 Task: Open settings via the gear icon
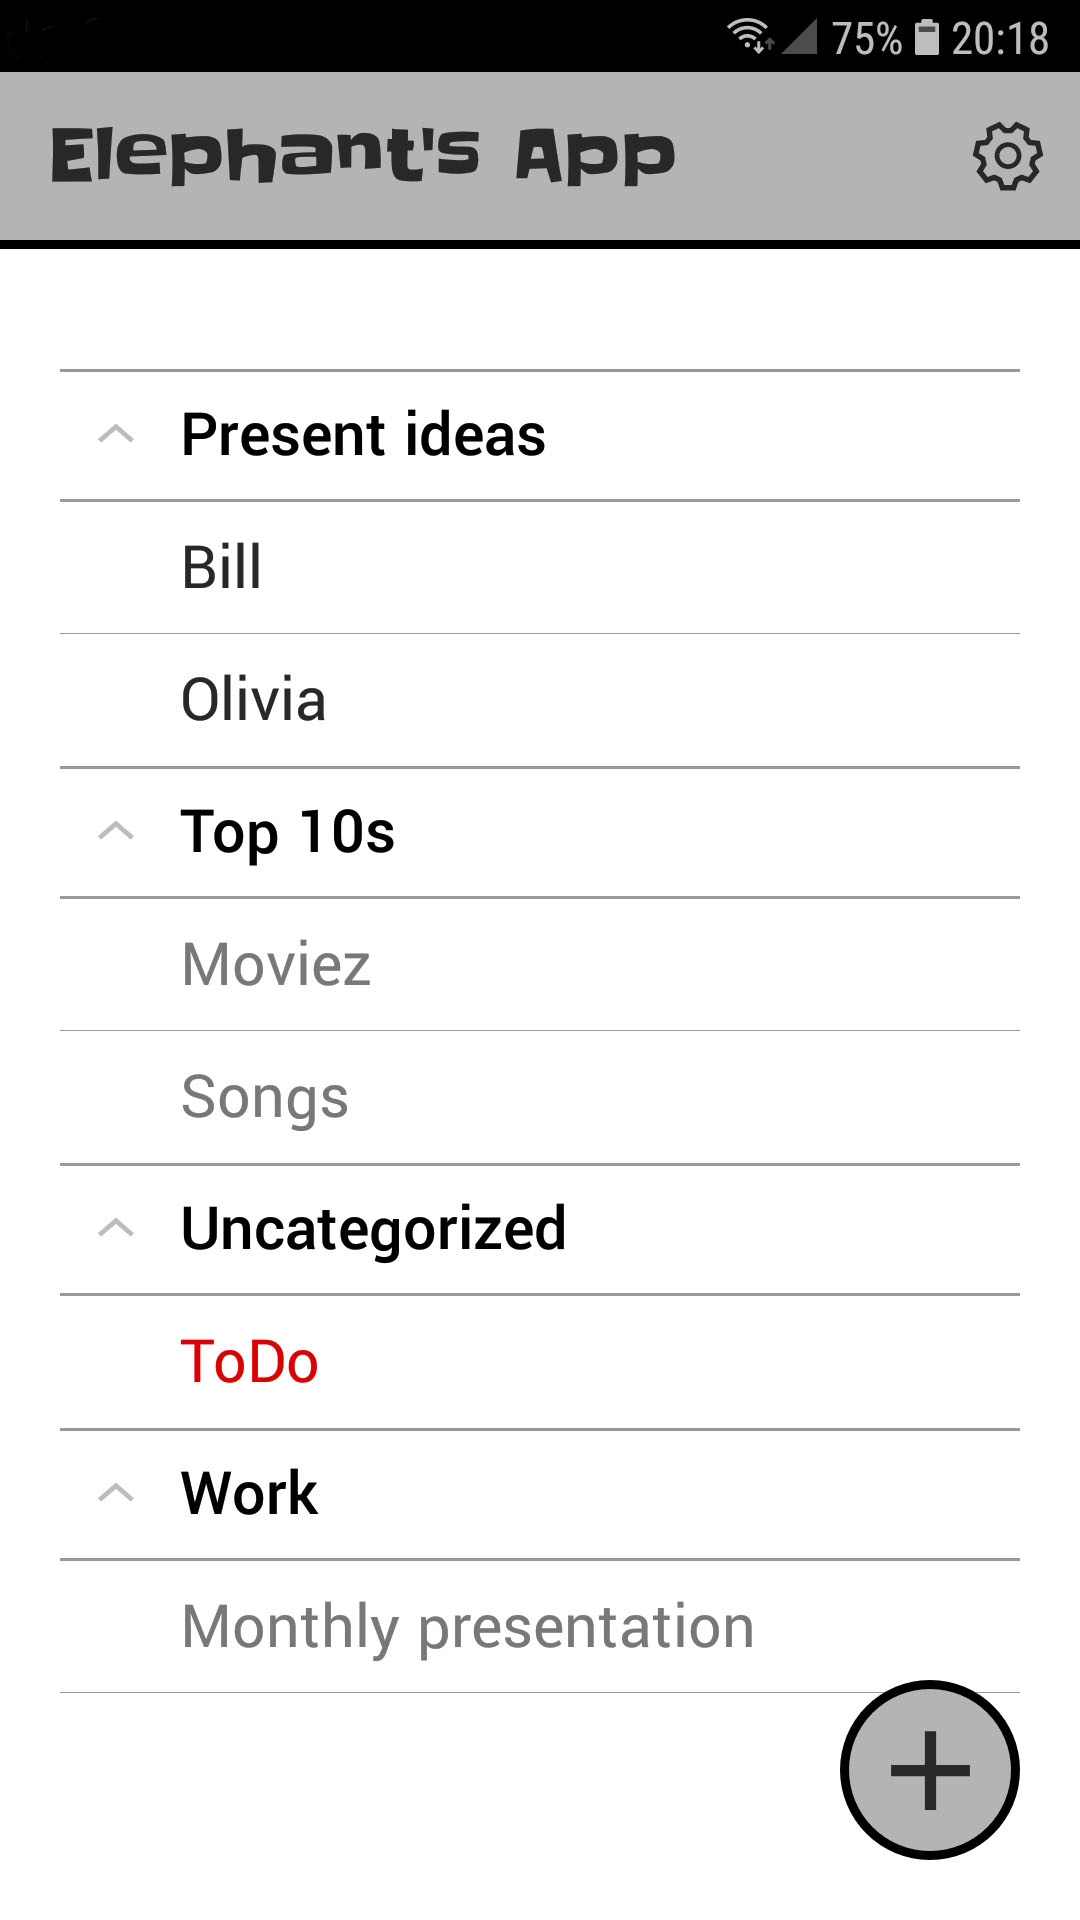click(1007, 156)
